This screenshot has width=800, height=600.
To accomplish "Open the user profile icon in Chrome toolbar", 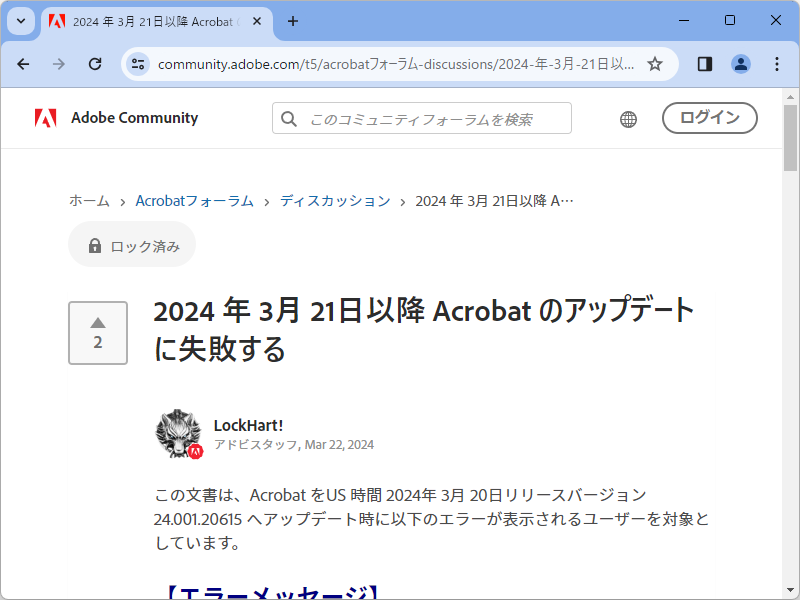I will tap(740, 63).
